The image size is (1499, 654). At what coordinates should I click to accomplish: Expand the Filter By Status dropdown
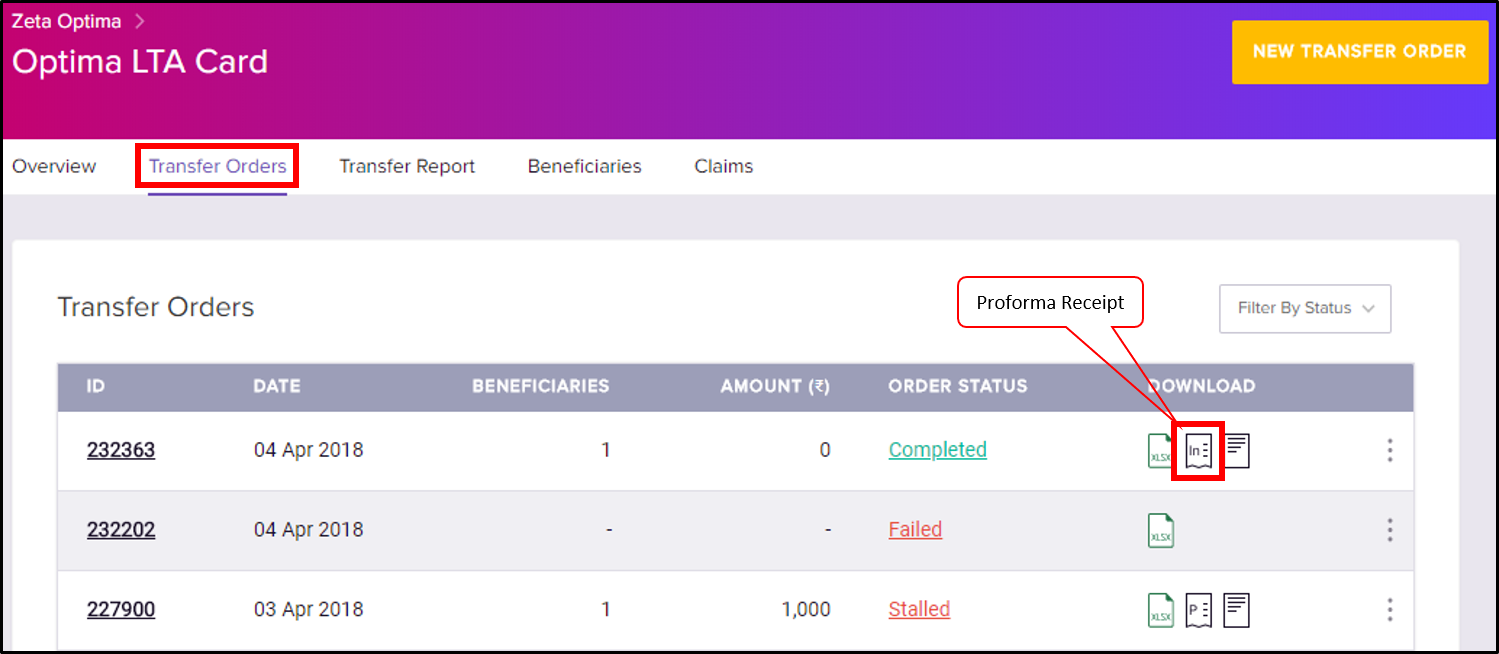point(1305,308)
